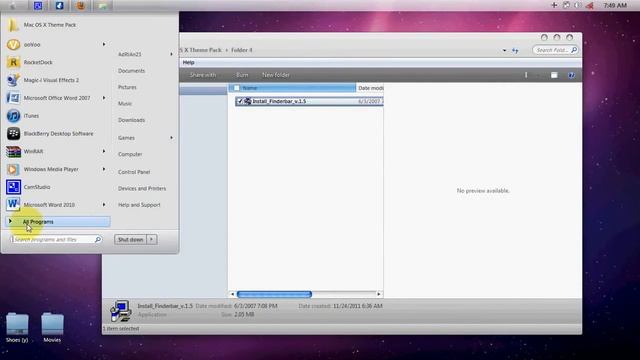
Task: Click the blue taskbar icon next to CamStudio
Action: tap(60, 5)
